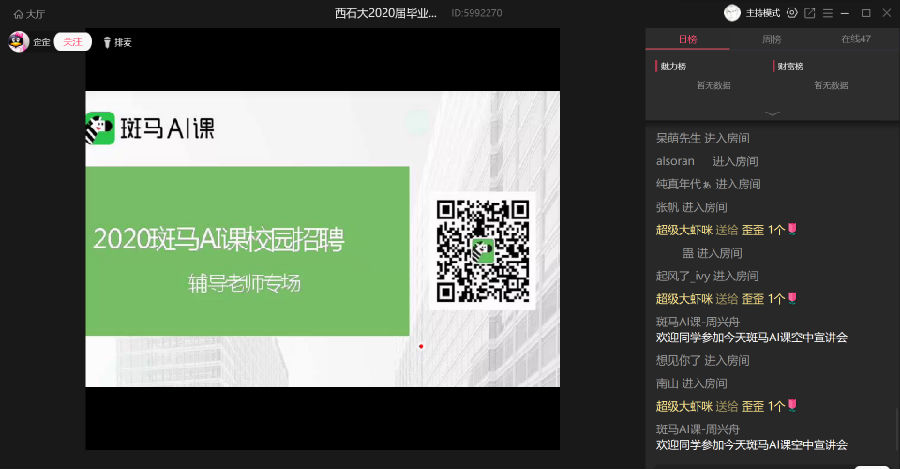Follow the host with 关注 button
Image resolution: width=900 pixels, height=469 pixels.
coord(72,42)
